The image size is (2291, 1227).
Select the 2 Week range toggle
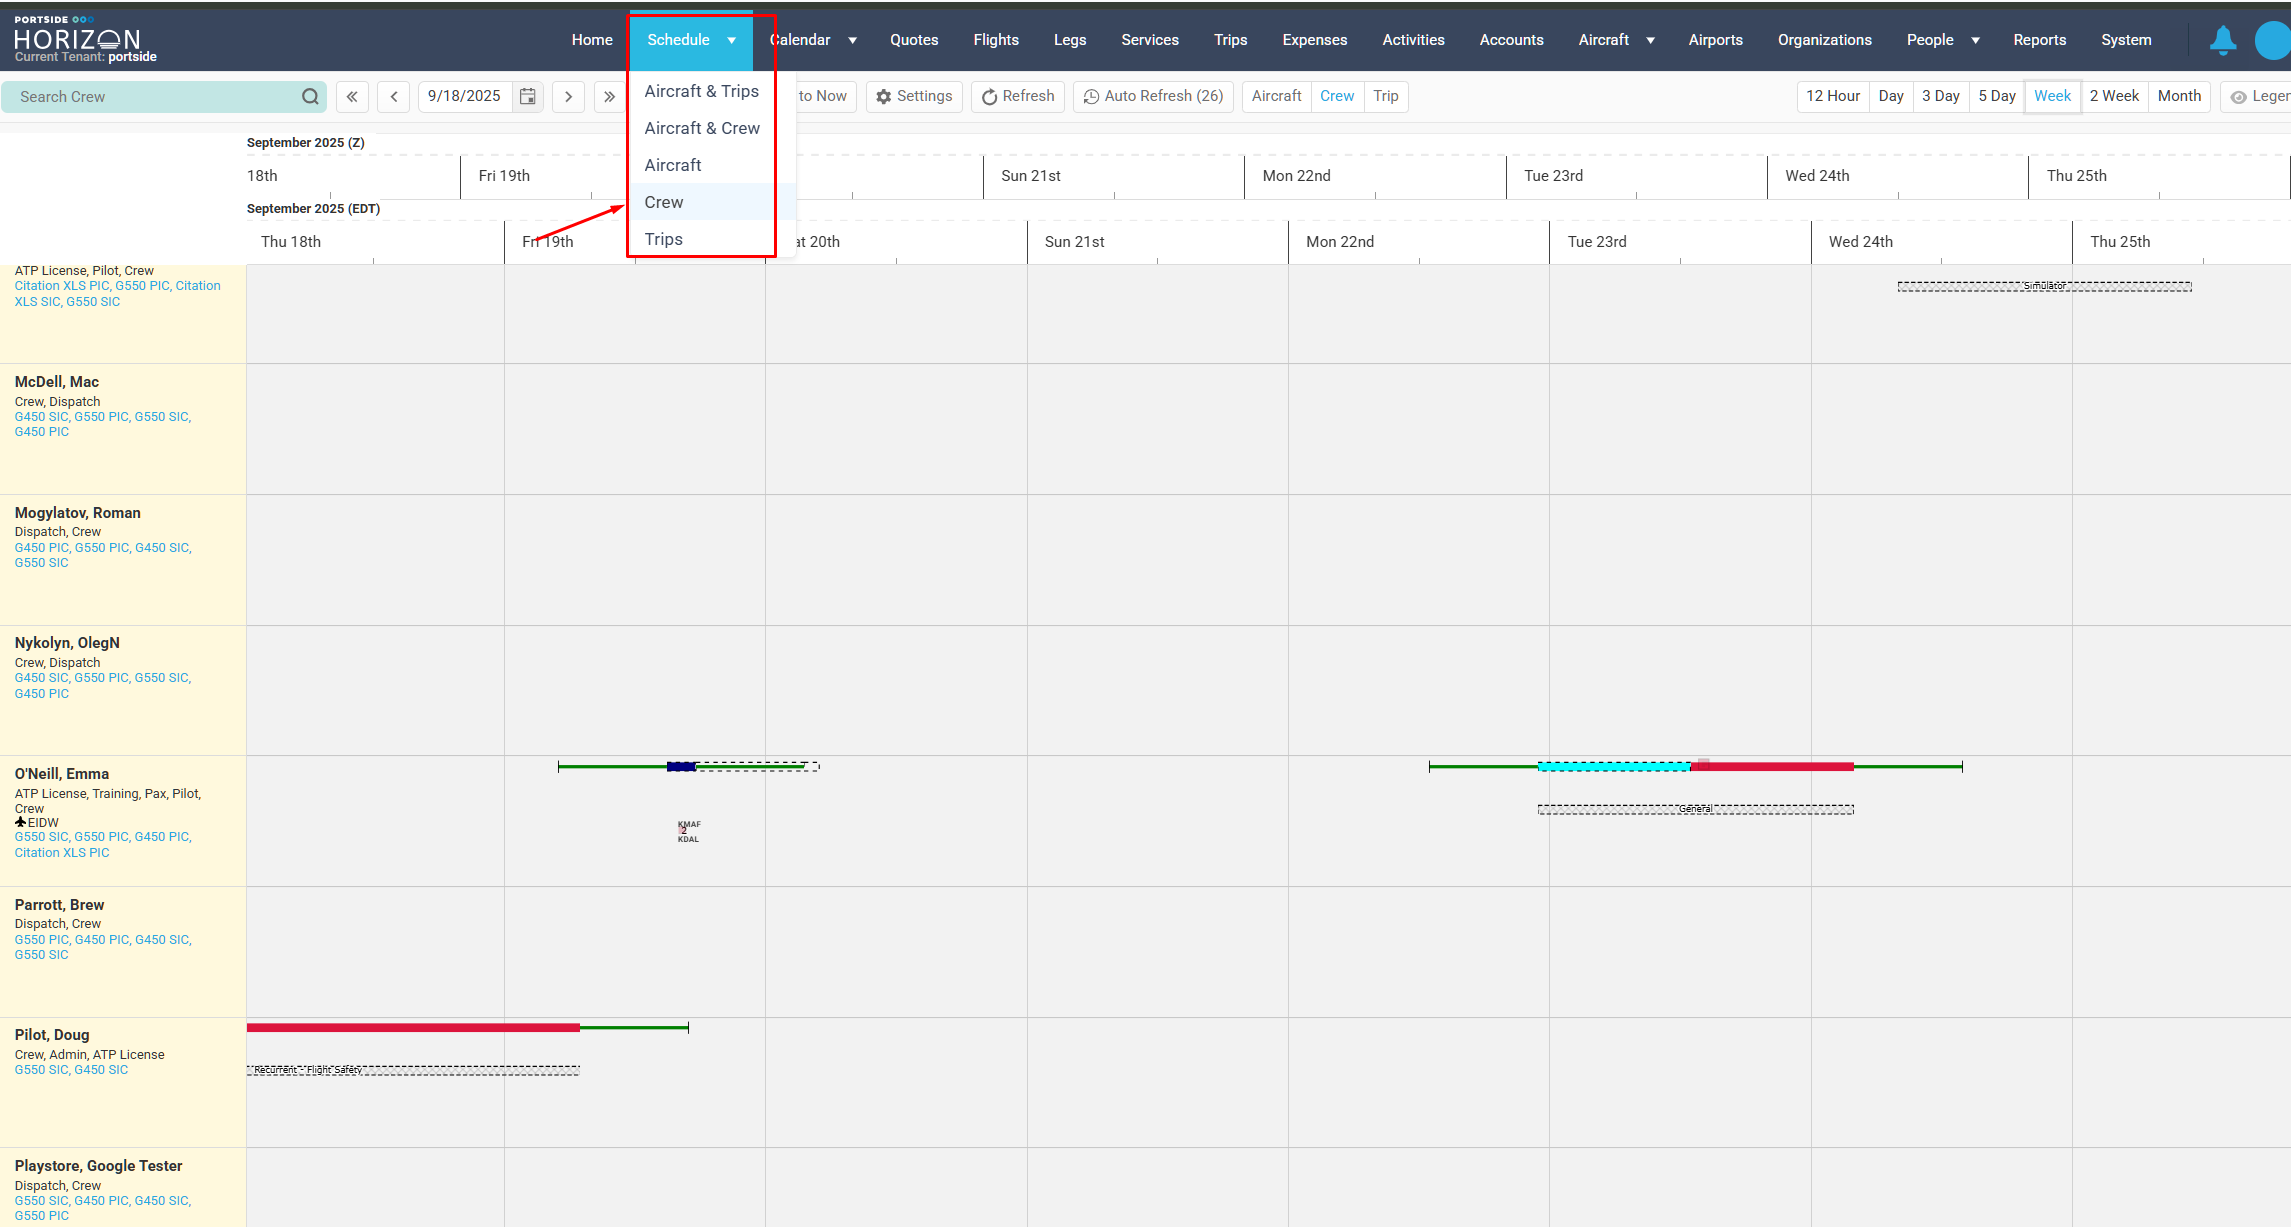[x=2114, y=97]
